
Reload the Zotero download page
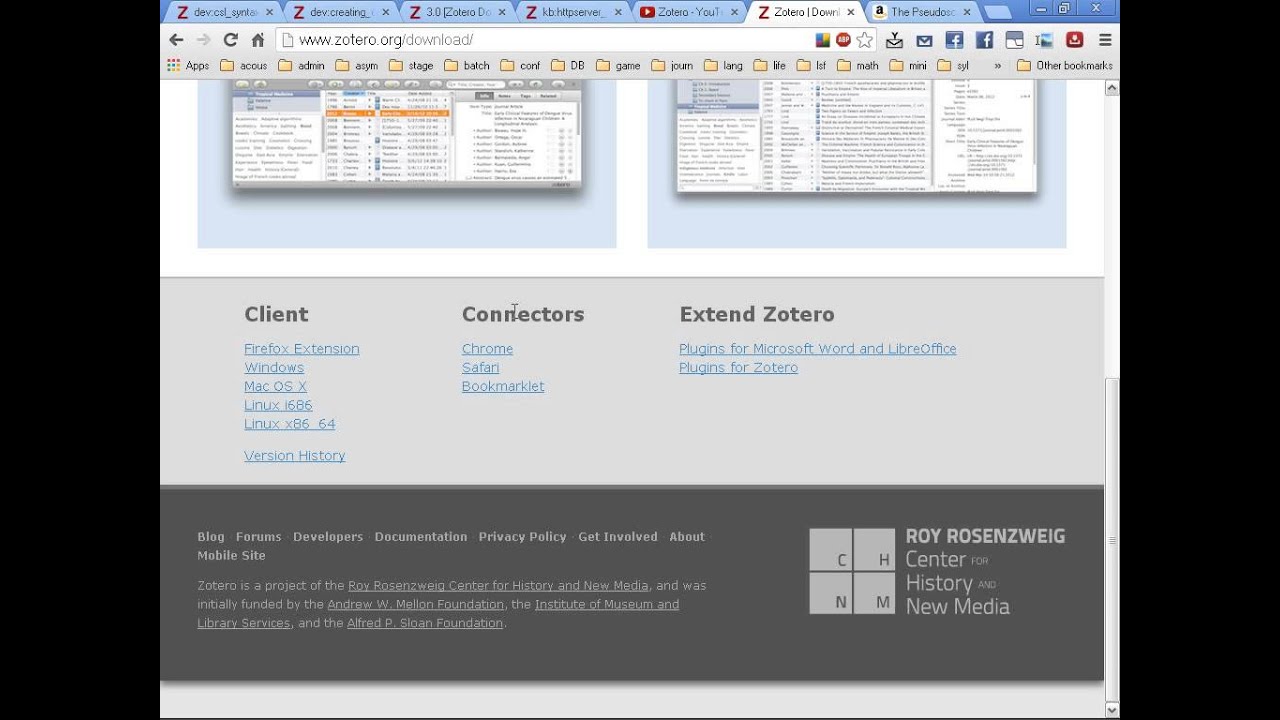(230, 40)
